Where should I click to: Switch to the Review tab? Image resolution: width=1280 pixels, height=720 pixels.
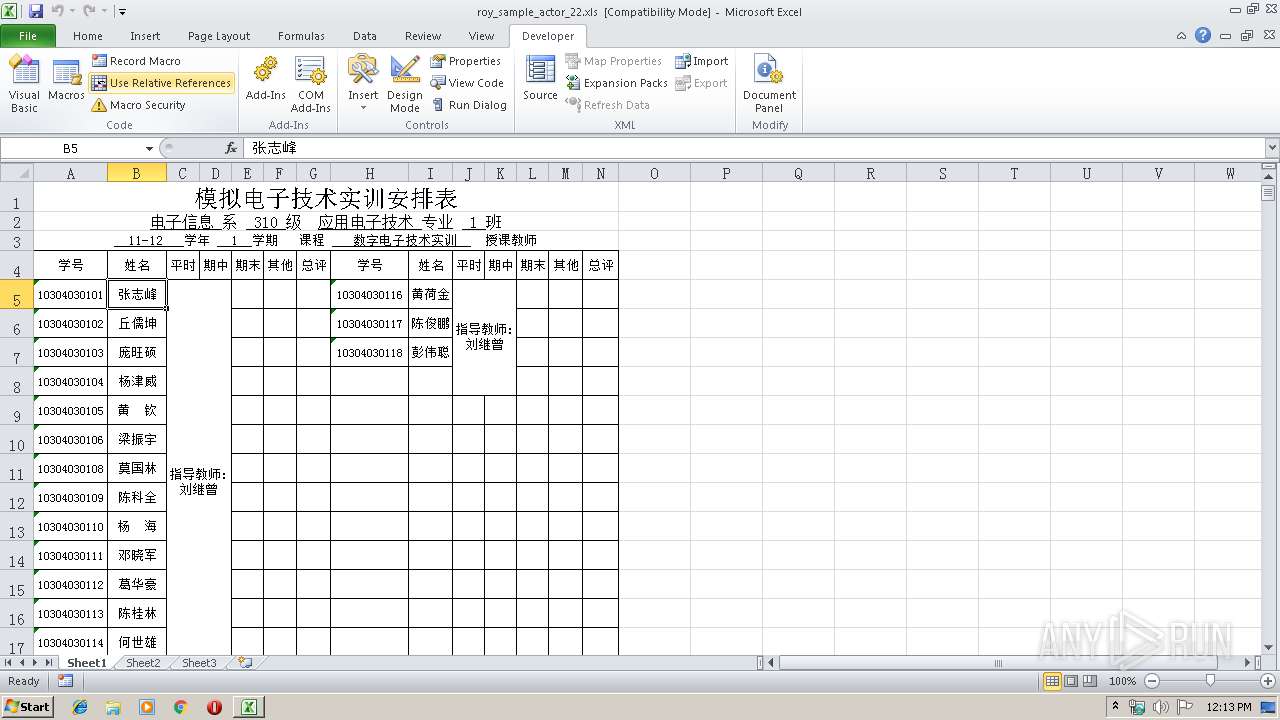point(423,36)
